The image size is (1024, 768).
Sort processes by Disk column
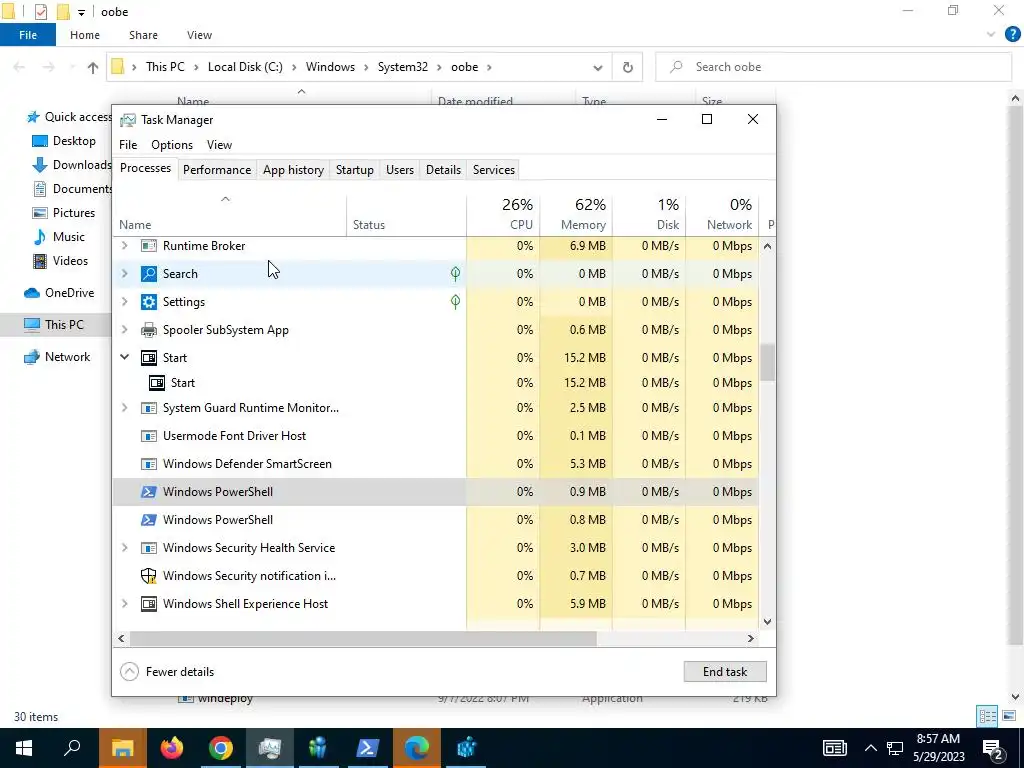coord(649,215)
